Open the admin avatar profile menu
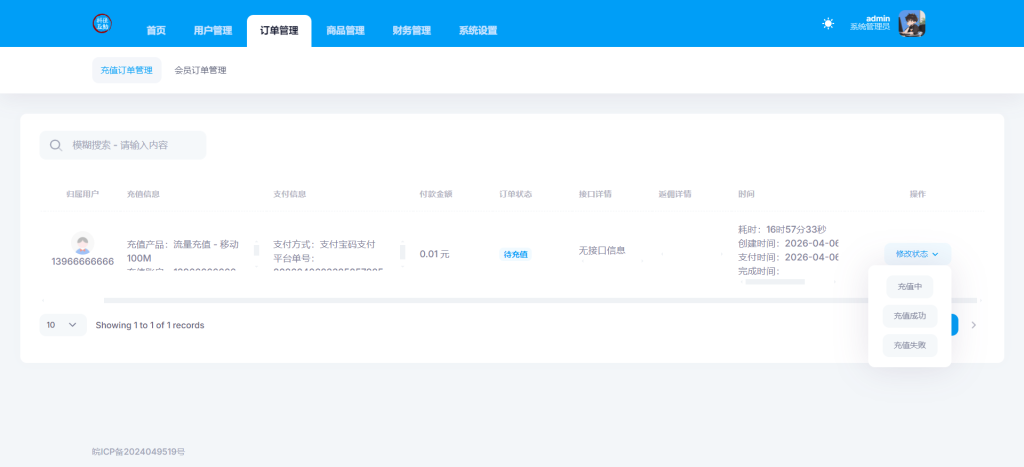This screenshot has height=467, width=1024. [x=911, y=24]
